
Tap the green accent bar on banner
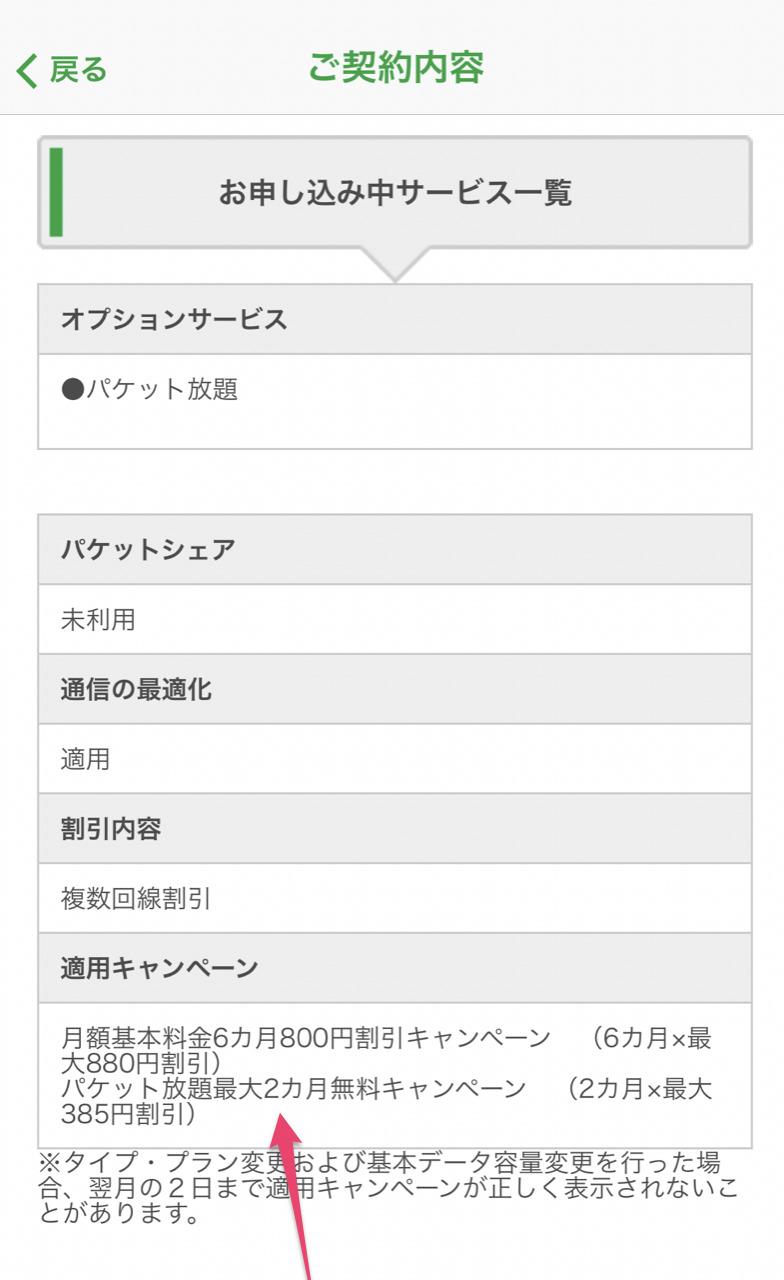tap(56, 192)
